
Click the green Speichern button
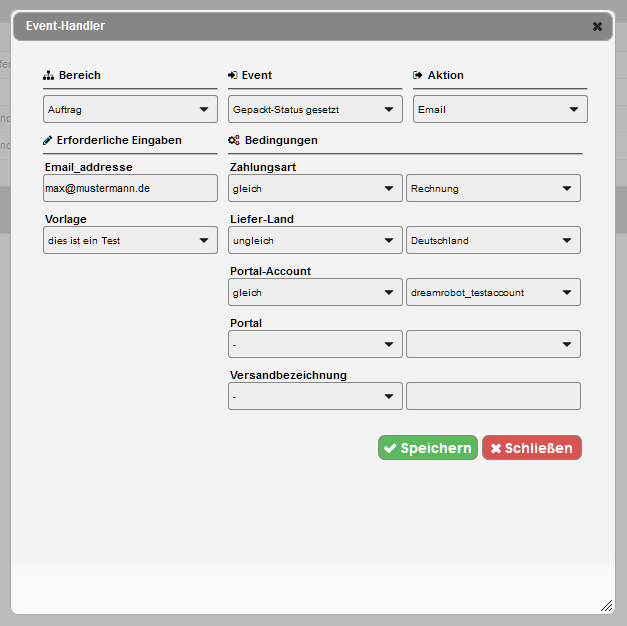tap(428, 448)
